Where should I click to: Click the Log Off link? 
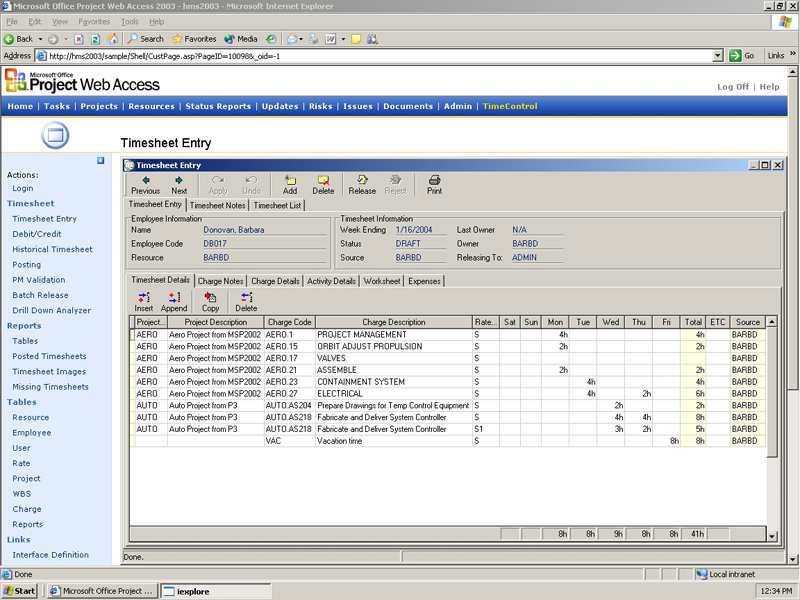coord(733,87)
